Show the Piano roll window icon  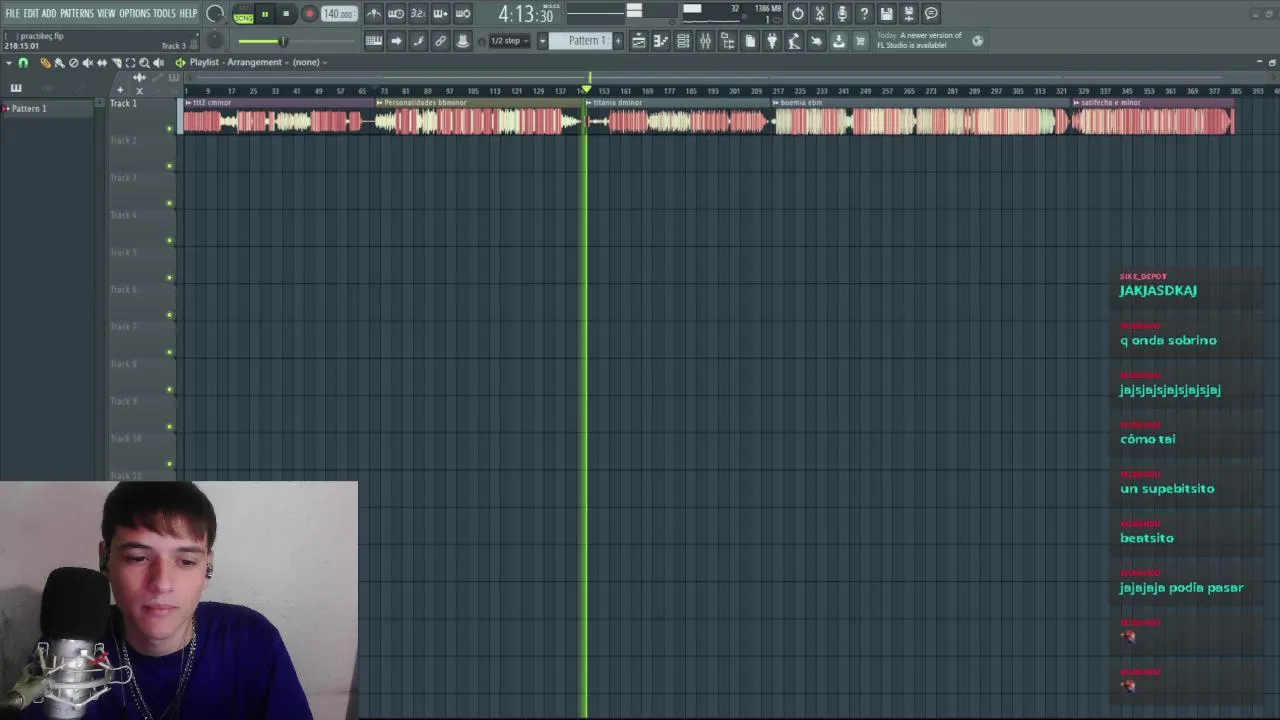[661, 41]
